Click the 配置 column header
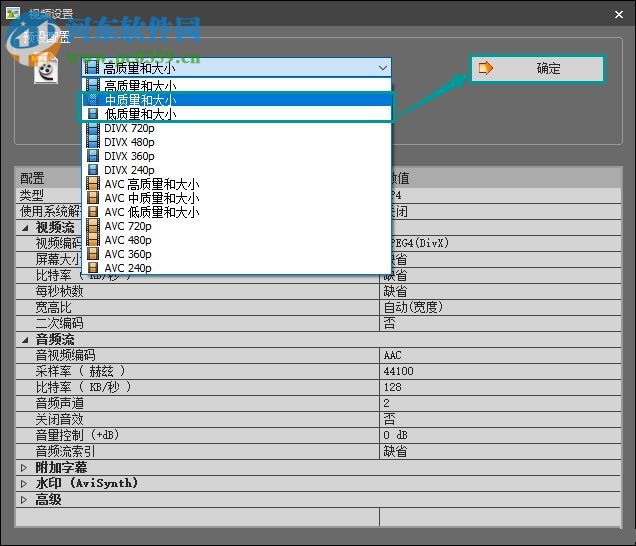The width and height of the screenshot is (636, 546). [x=32, y=178]
